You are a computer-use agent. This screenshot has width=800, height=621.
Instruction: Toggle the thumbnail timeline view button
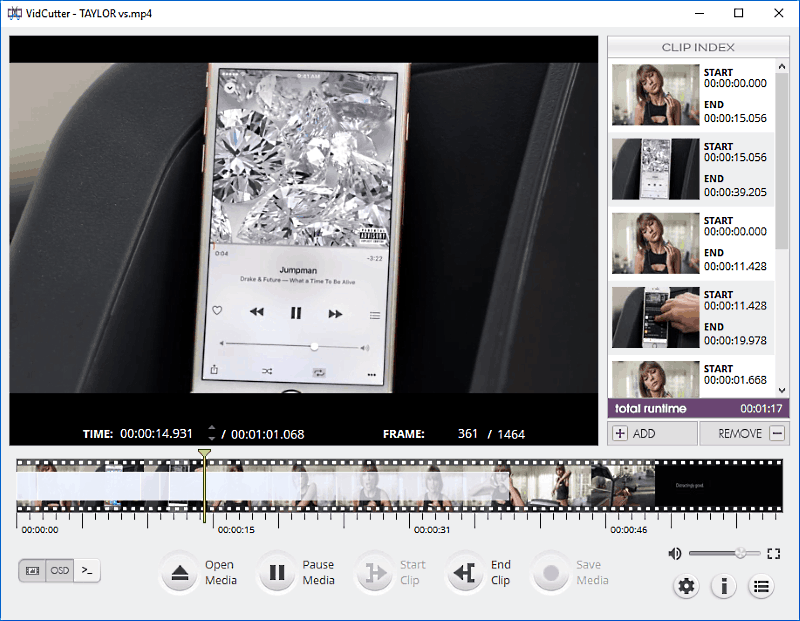pos(32,570)
